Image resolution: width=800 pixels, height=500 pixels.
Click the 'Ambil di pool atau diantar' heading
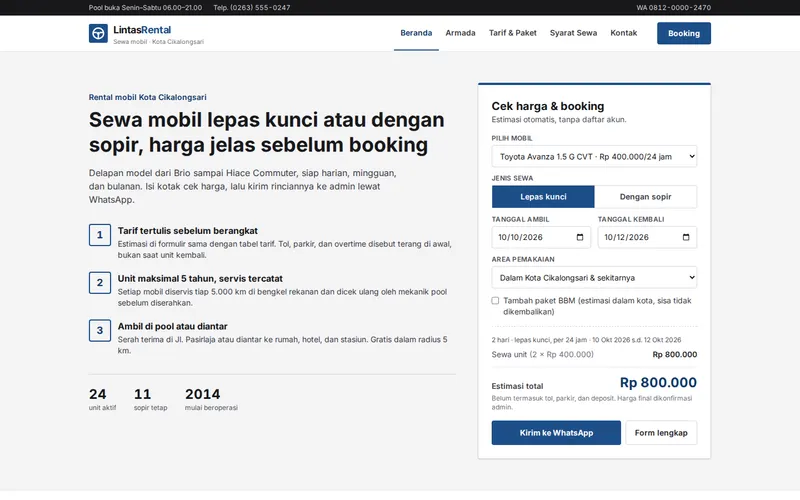[x=172, y=326]
